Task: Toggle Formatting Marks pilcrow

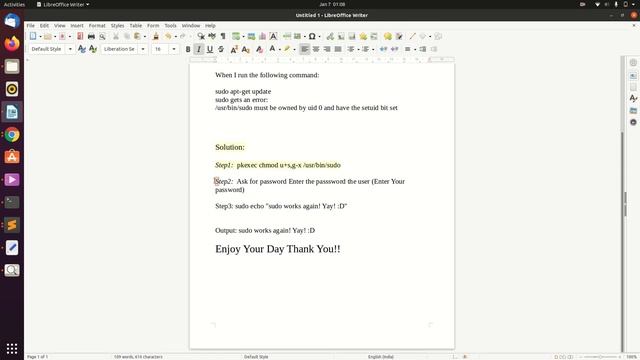Action: (223, 36)
